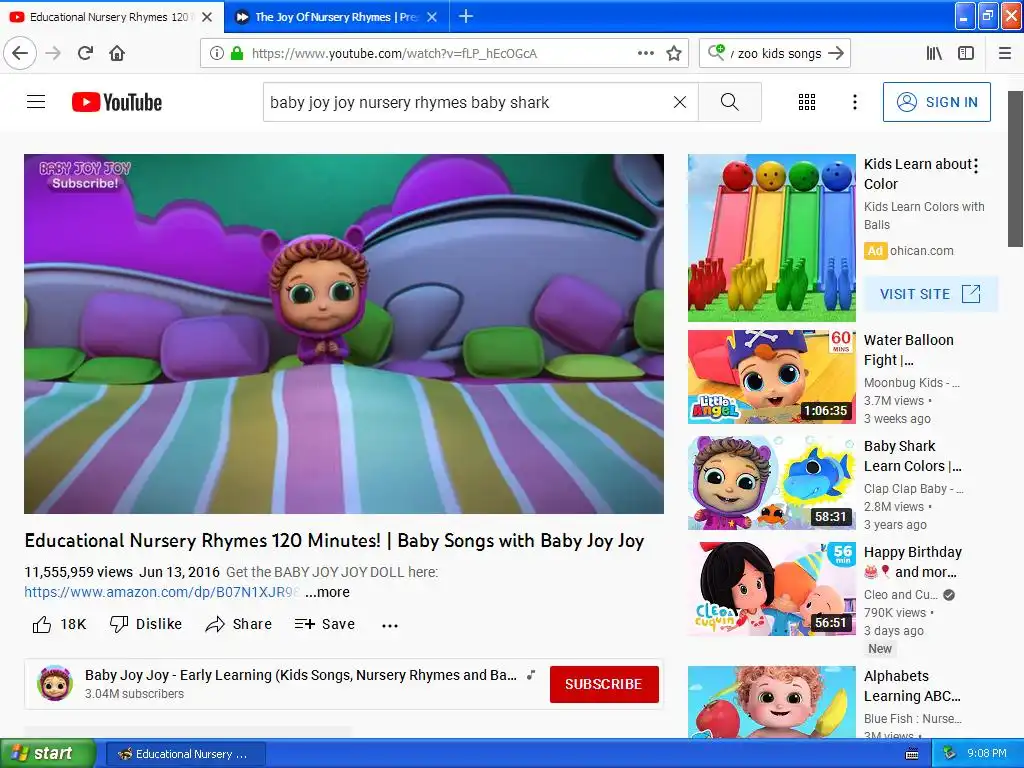Open the browser home page icon
The height and width of the screenshot is (768, 1024).
[x=117, y=53]
